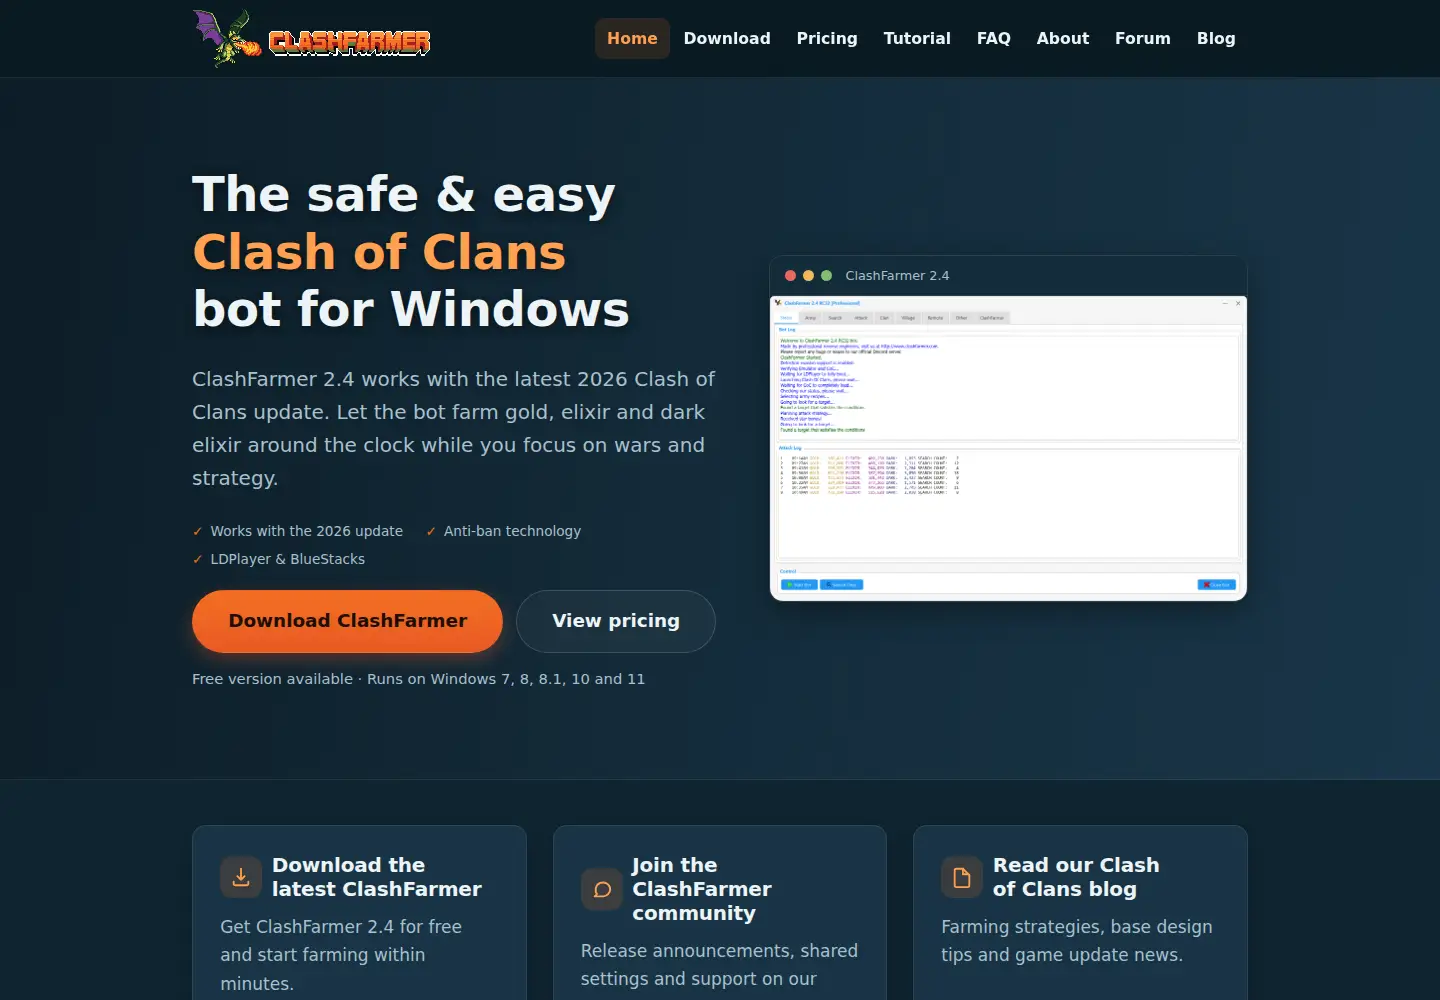Click the "Works with the 2026 update" text
The width and height of the screenshot is (1440, 1000).
click(306, 531)
